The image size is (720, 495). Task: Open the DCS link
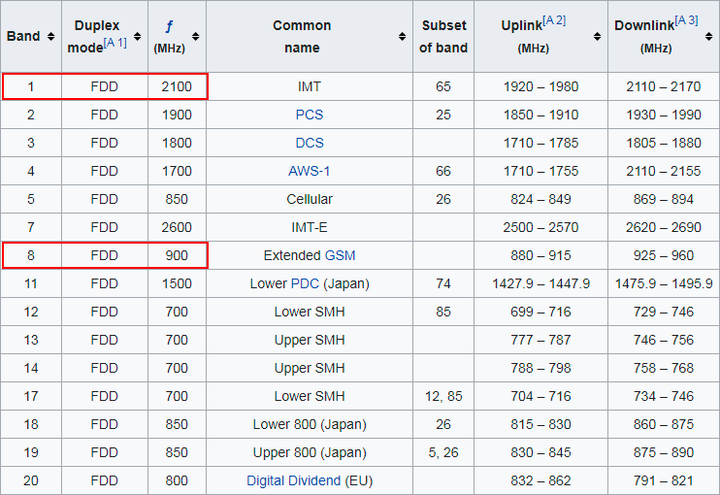click(309, 143)
